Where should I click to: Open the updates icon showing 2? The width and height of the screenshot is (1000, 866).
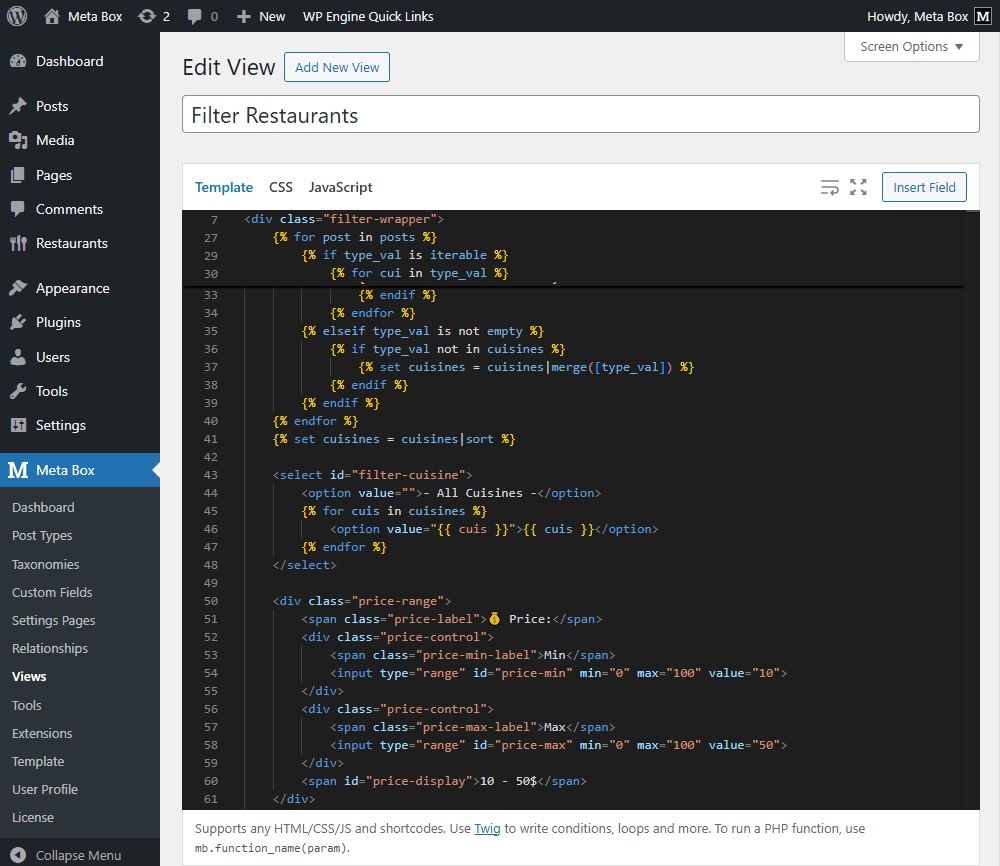coord(148,16)
